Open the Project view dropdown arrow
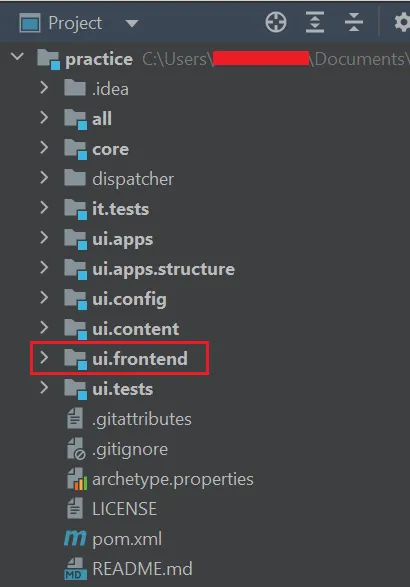 (131, 24)
